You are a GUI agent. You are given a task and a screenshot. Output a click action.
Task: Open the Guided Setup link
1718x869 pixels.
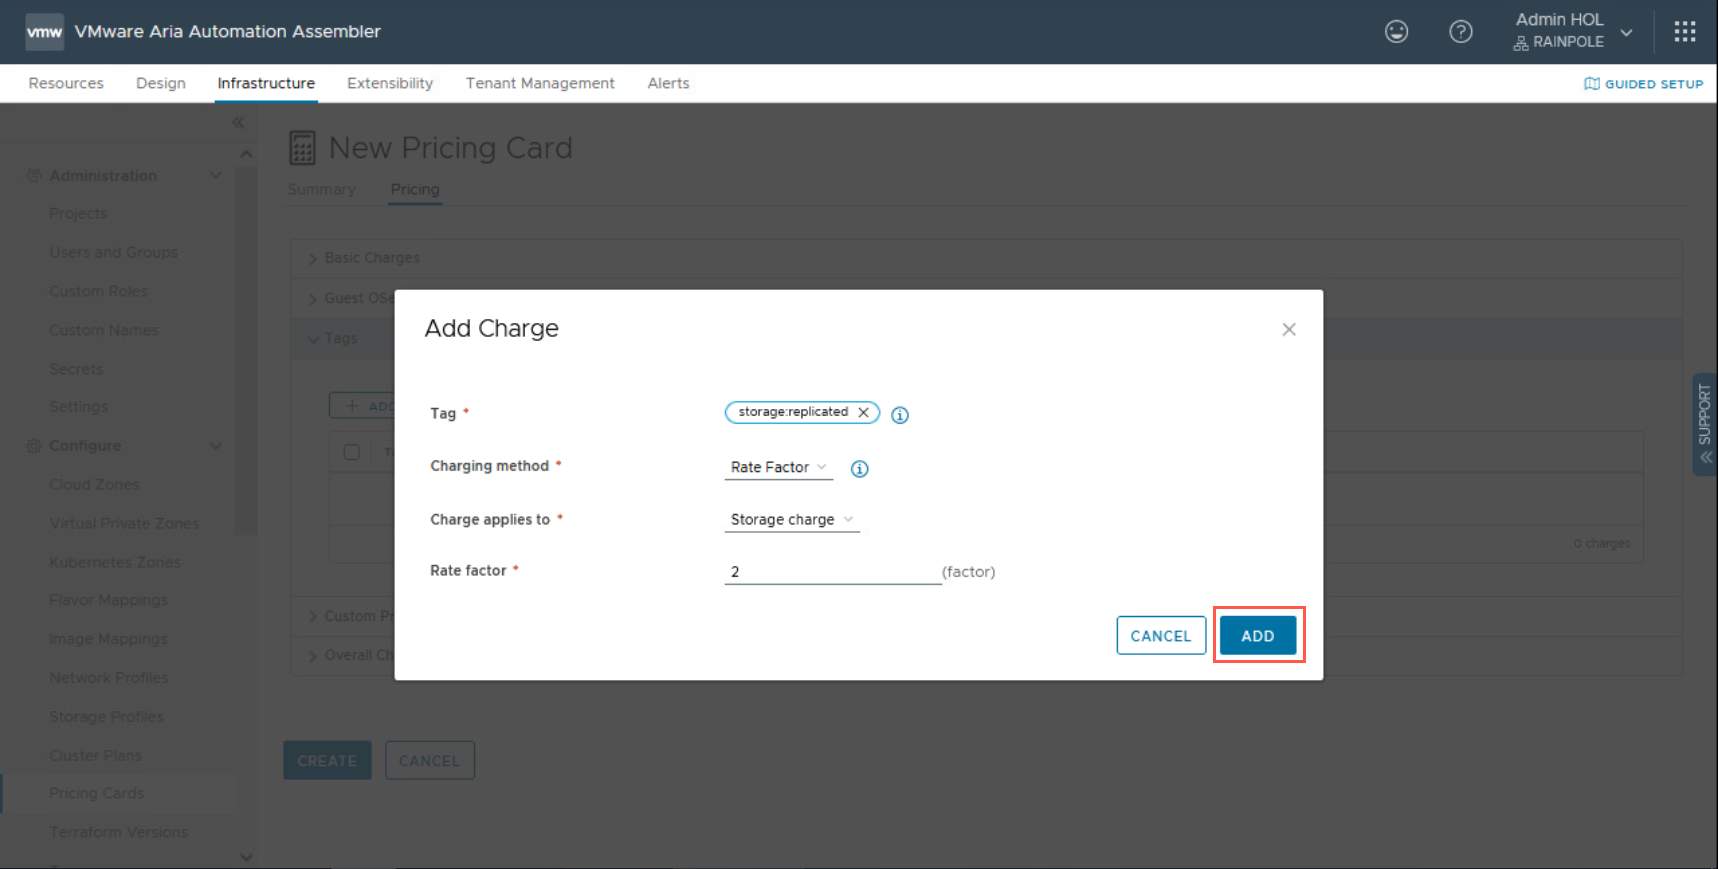click(x=1643, y=84)
